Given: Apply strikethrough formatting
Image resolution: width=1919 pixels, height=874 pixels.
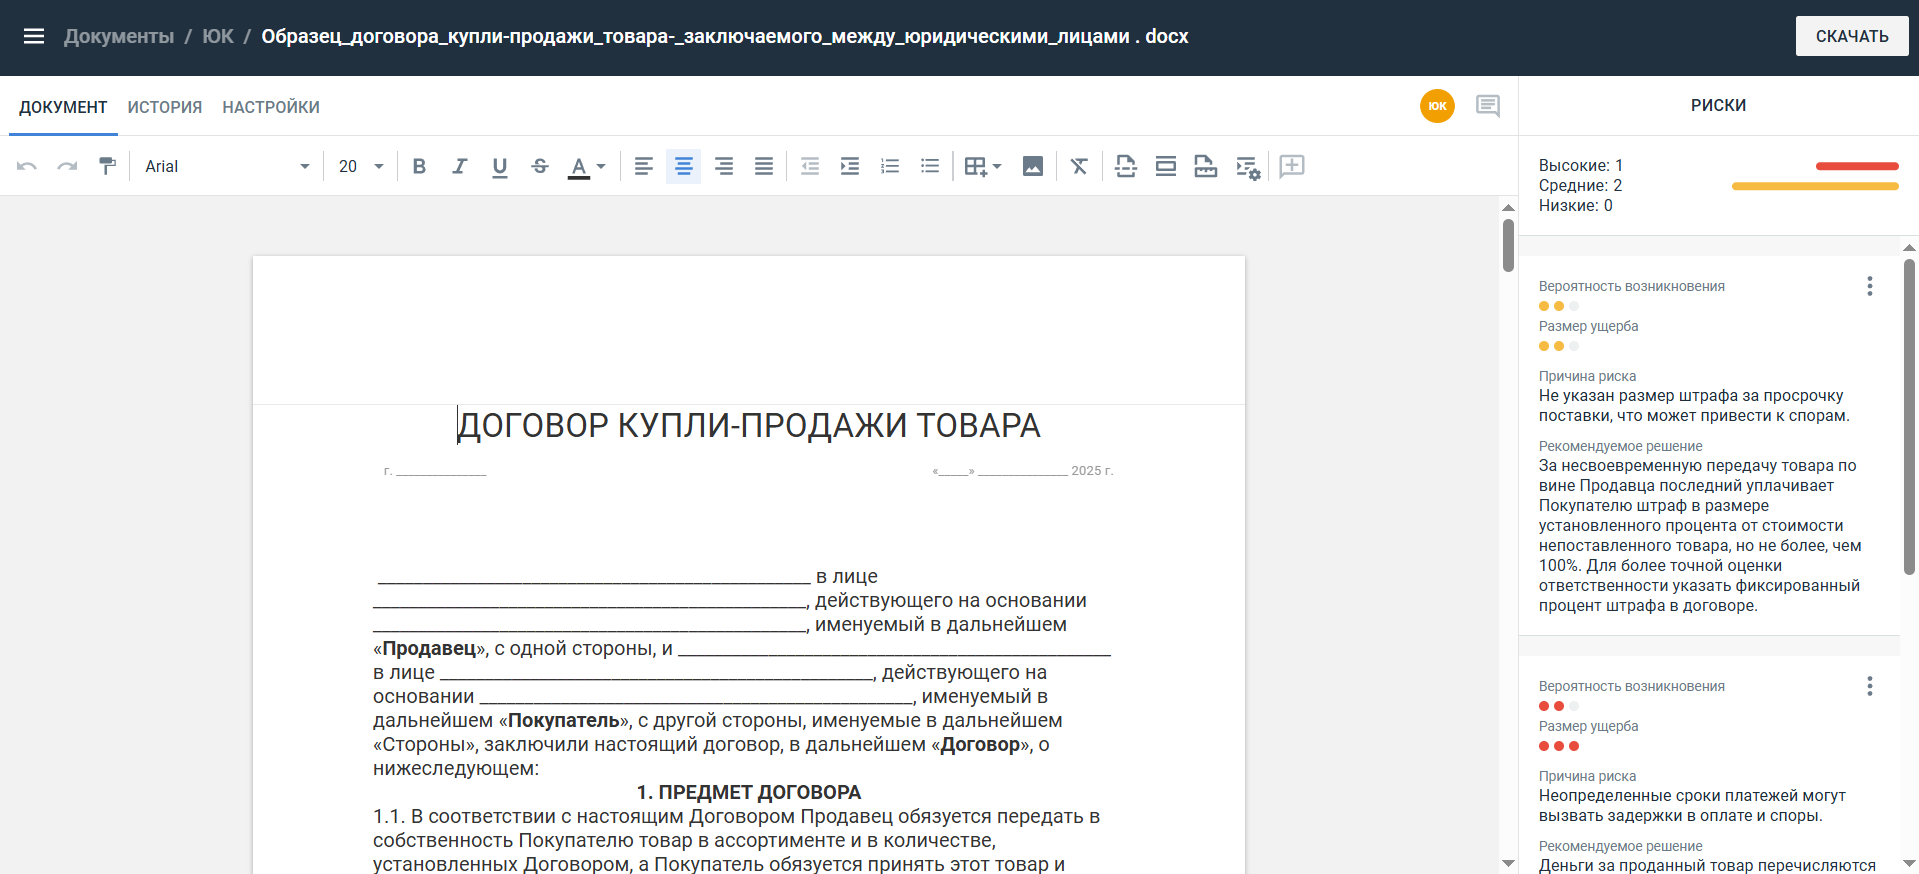Looking at the screenshot, I should (539, 166).
